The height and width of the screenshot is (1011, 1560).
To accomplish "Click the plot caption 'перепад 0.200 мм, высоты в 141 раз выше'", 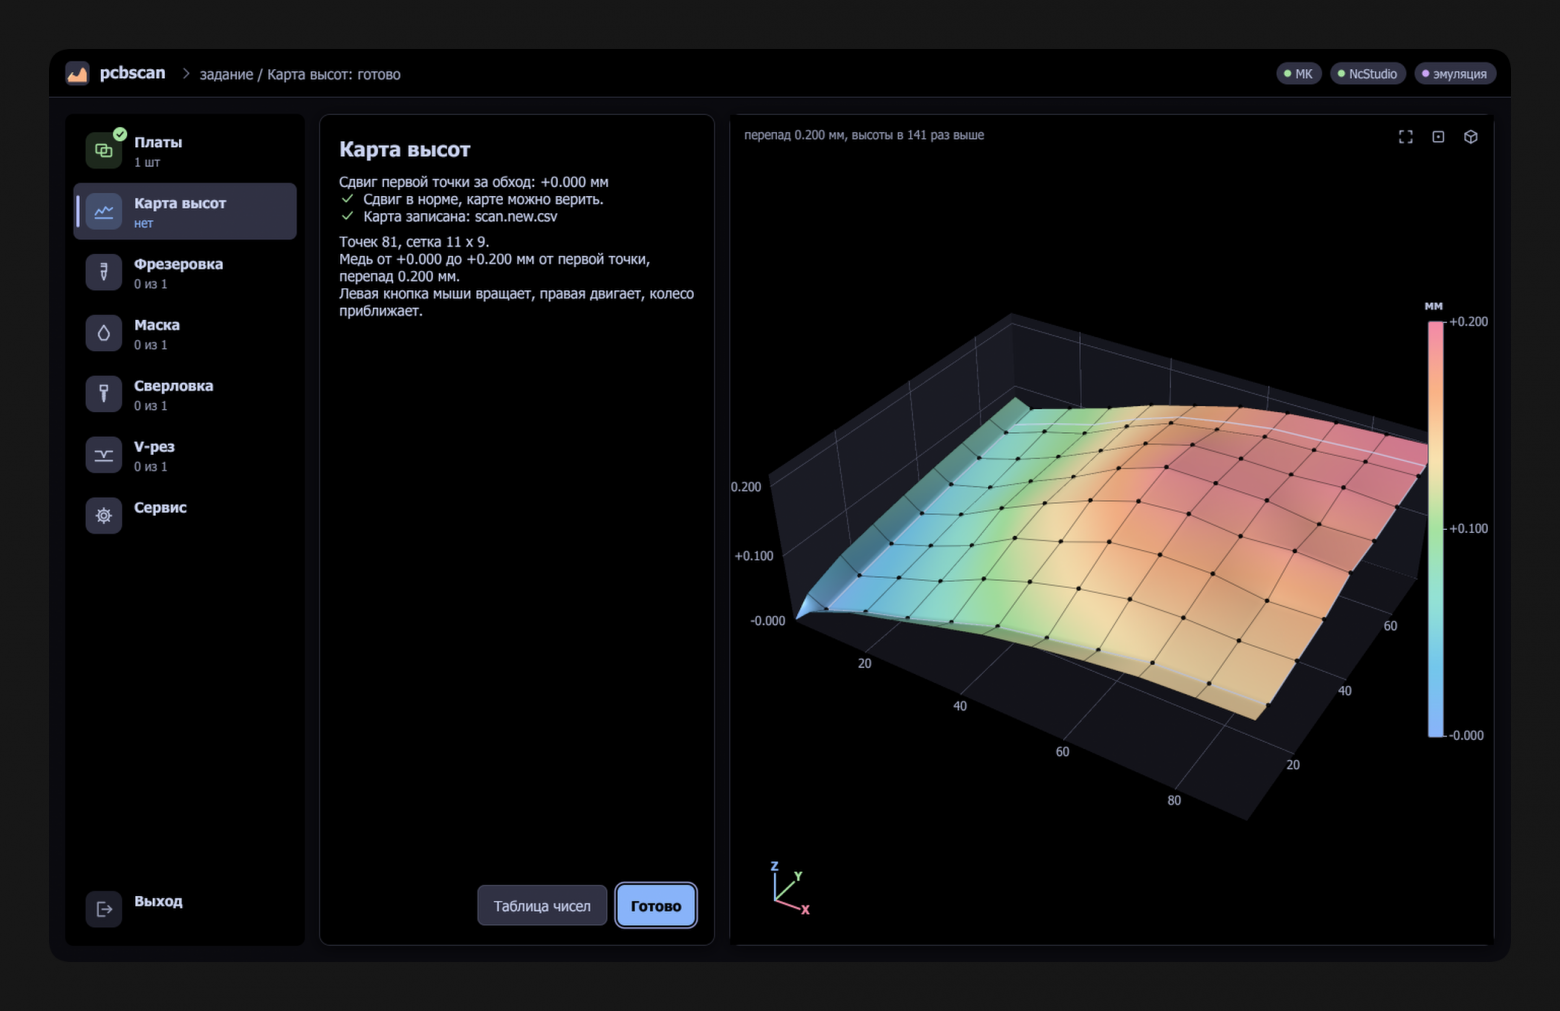I will pyautogui.click(x=864, y=135).
